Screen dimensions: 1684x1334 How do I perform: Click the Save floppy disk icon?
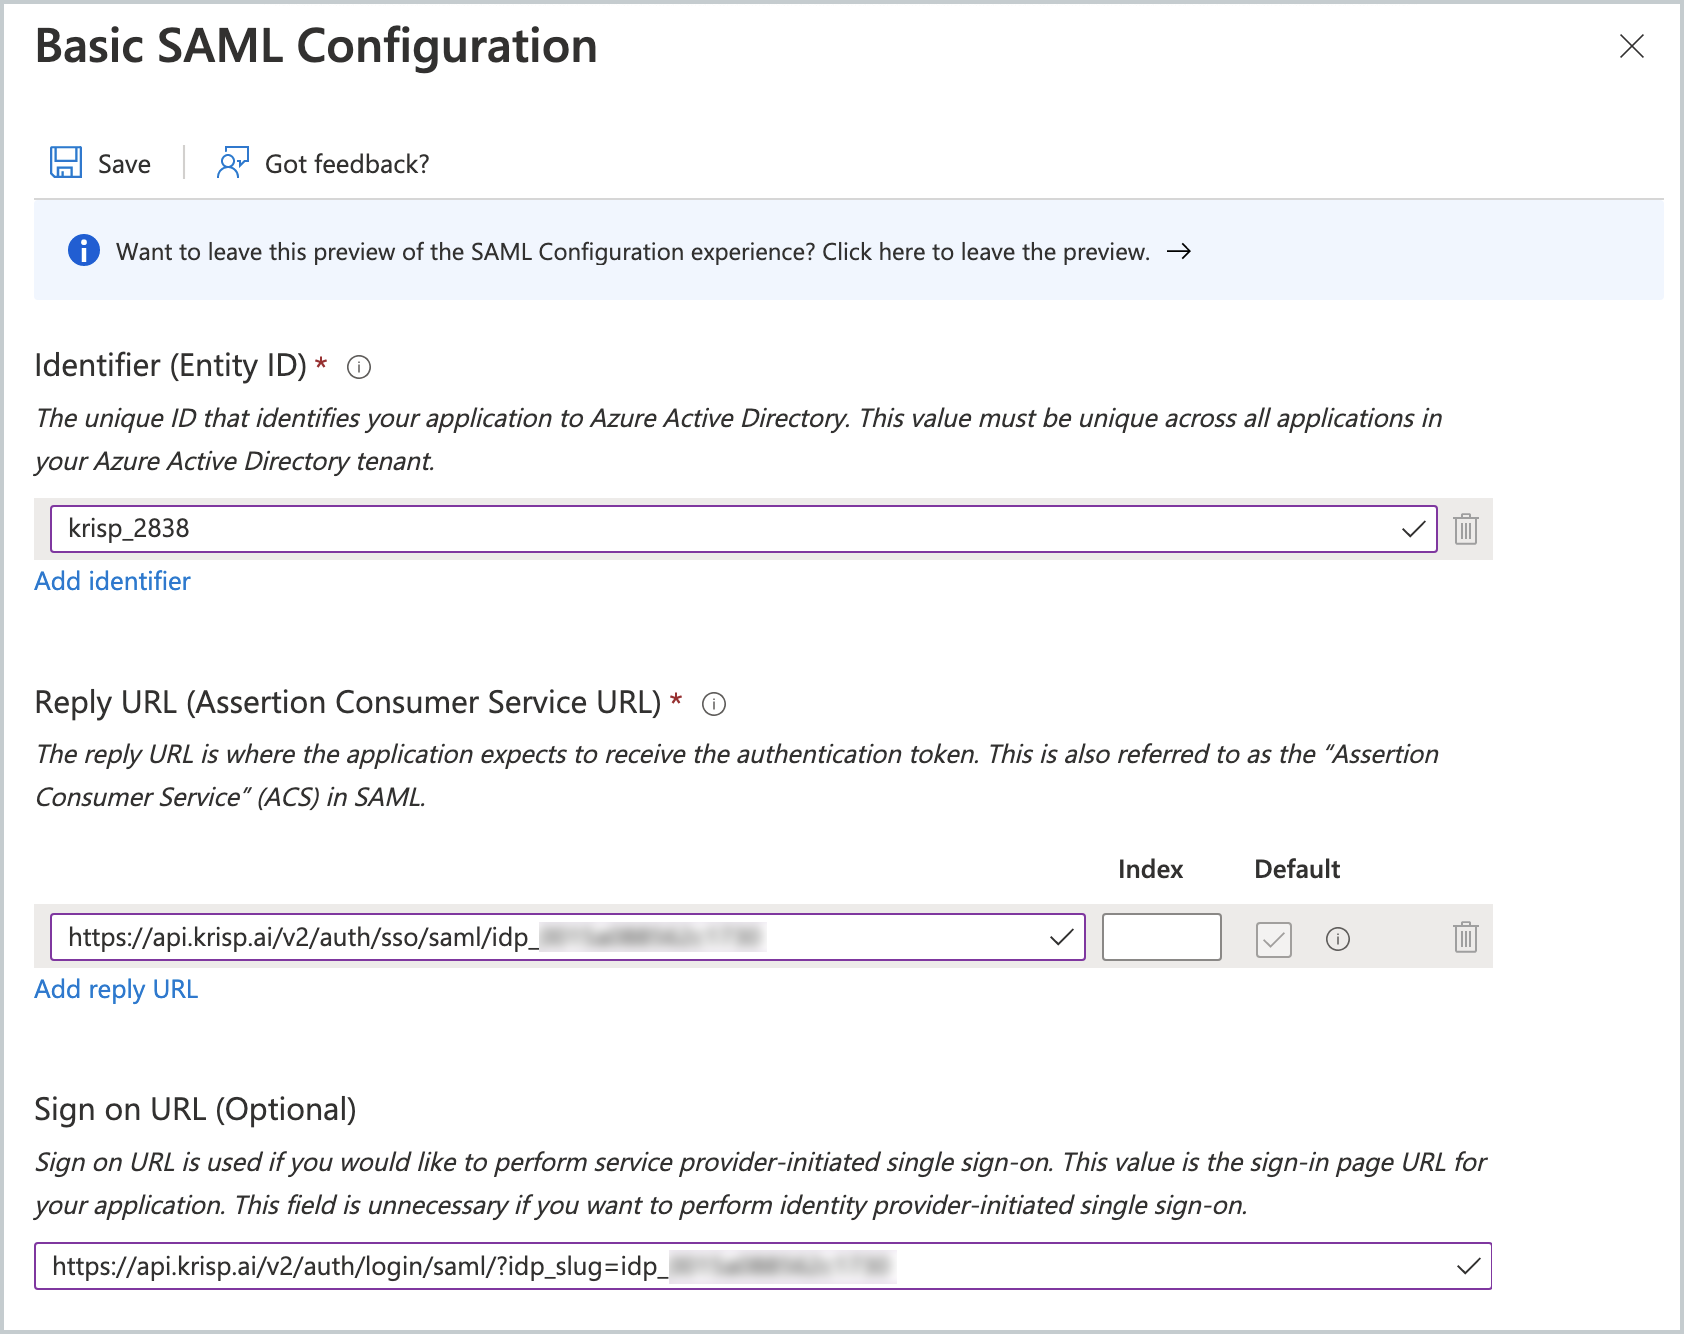(x=66, y=162)
